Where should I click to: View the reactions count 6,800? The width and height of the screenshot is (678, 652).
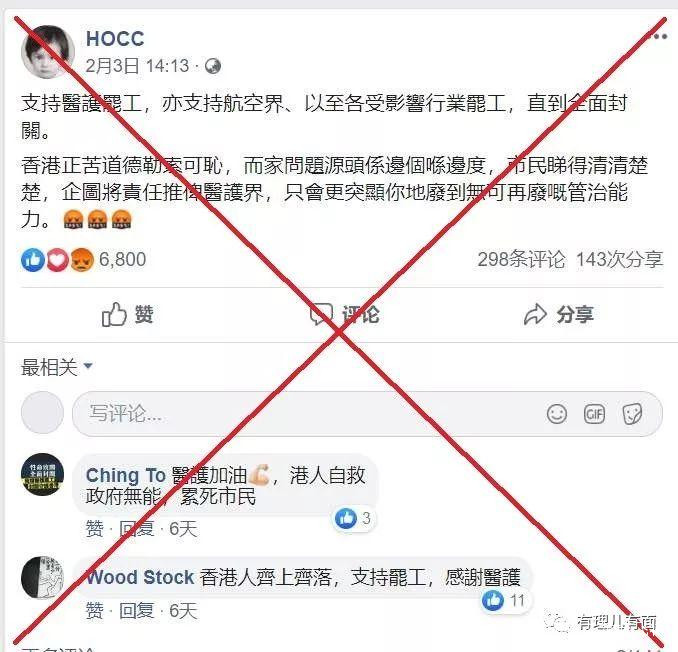(x=122, y=259)
